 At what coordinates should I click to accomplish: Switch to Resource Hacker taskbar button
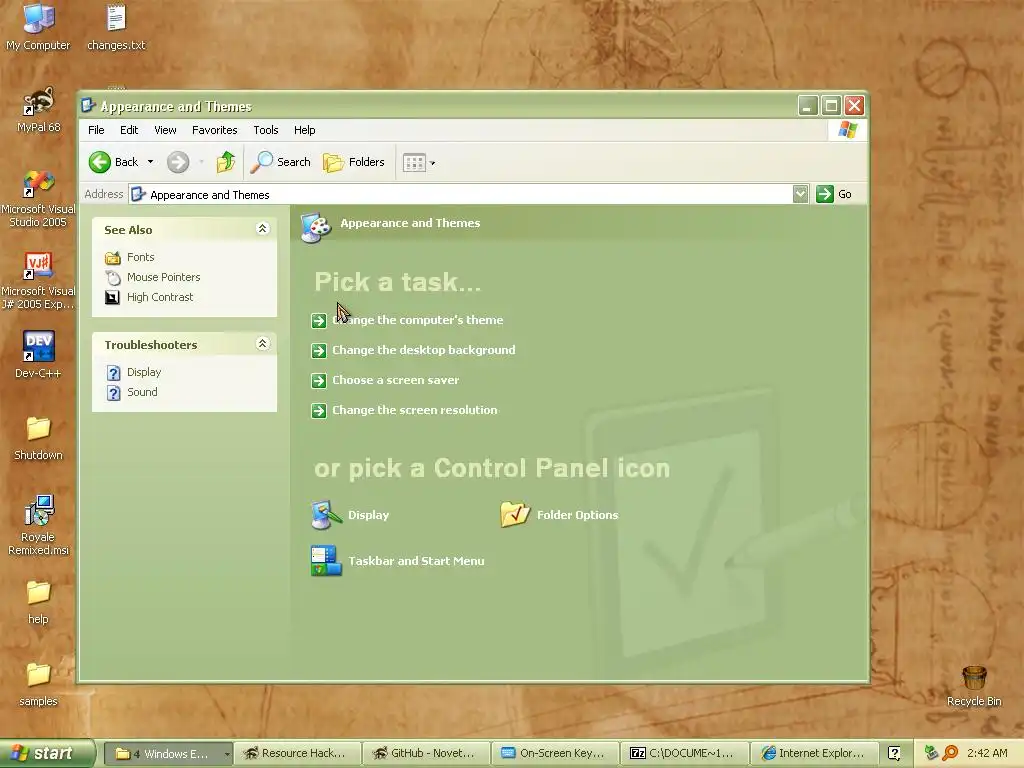(x=297, y=754)
